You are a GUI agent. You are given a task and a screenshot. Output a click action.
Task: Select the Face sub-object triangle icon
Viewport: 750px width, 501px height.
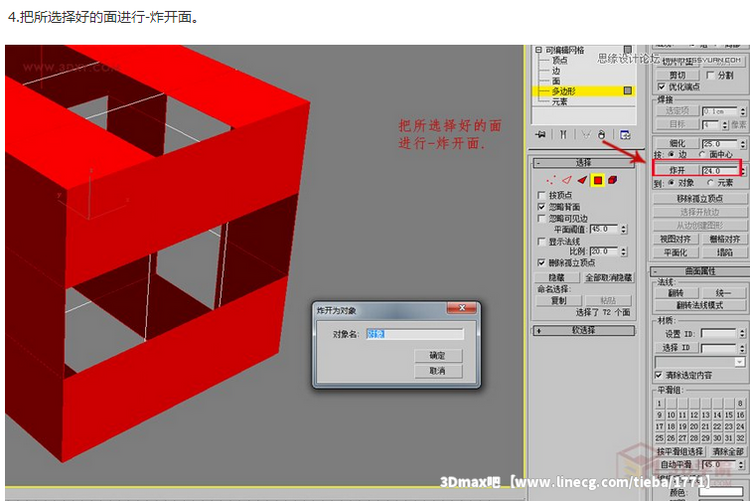[x=582, y=180]
